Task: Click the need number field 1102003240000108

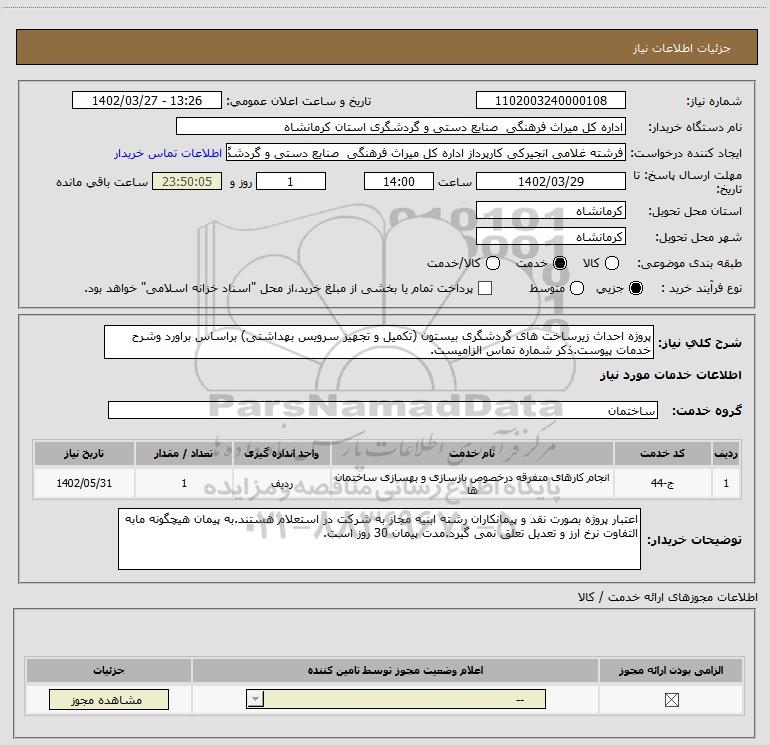Action: (550, 100)
